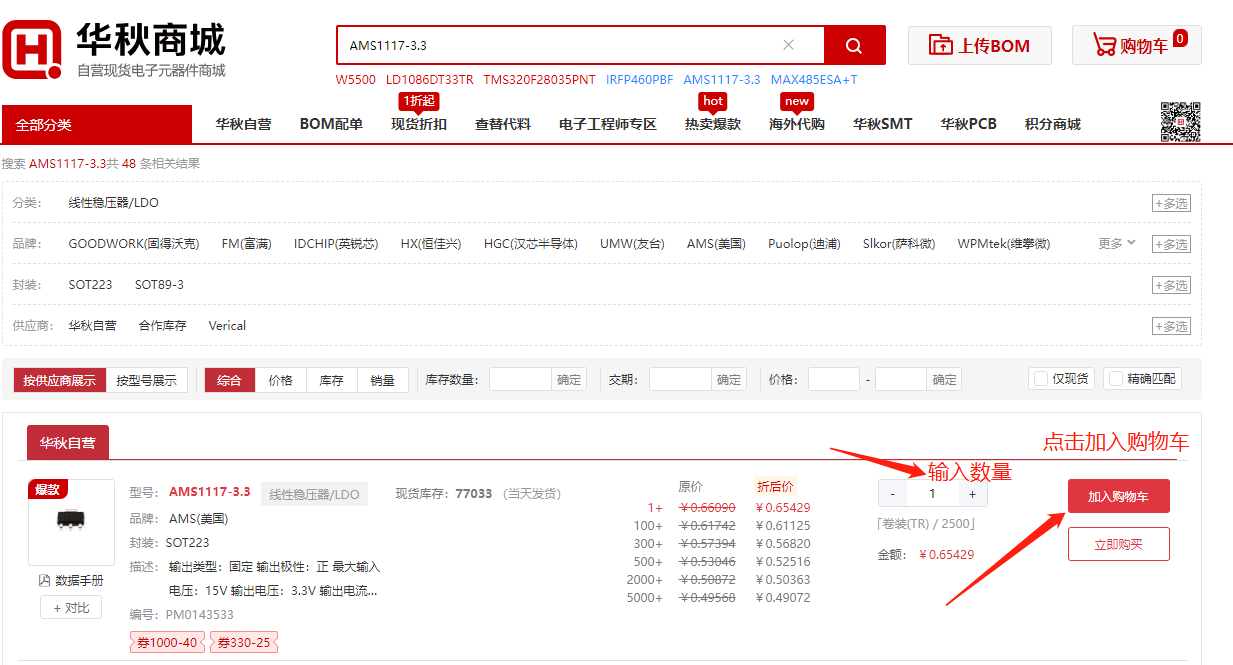Screen dimensions: 1233x665
Task: Decrease quantity with minus button
Action: coord(892,493)
